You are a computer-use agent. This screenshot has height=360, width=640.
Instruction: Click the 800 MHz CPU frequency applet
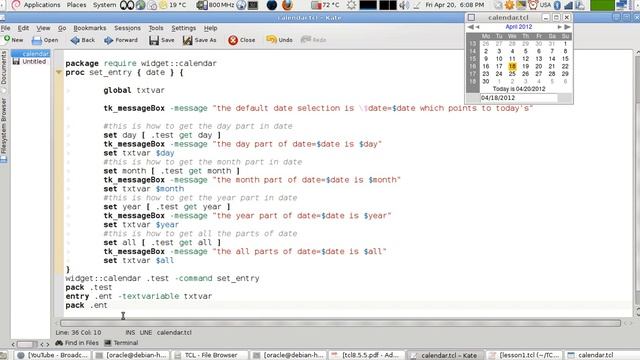point(215,5)
